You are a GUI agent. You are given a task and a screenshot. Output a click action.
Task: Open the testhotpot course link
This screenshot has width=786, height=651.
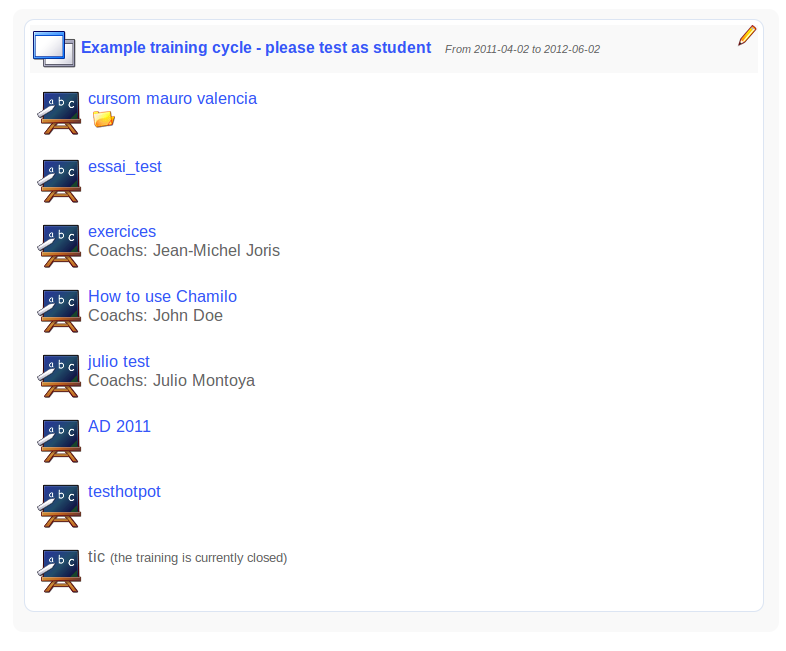click(x=124, y=492)
